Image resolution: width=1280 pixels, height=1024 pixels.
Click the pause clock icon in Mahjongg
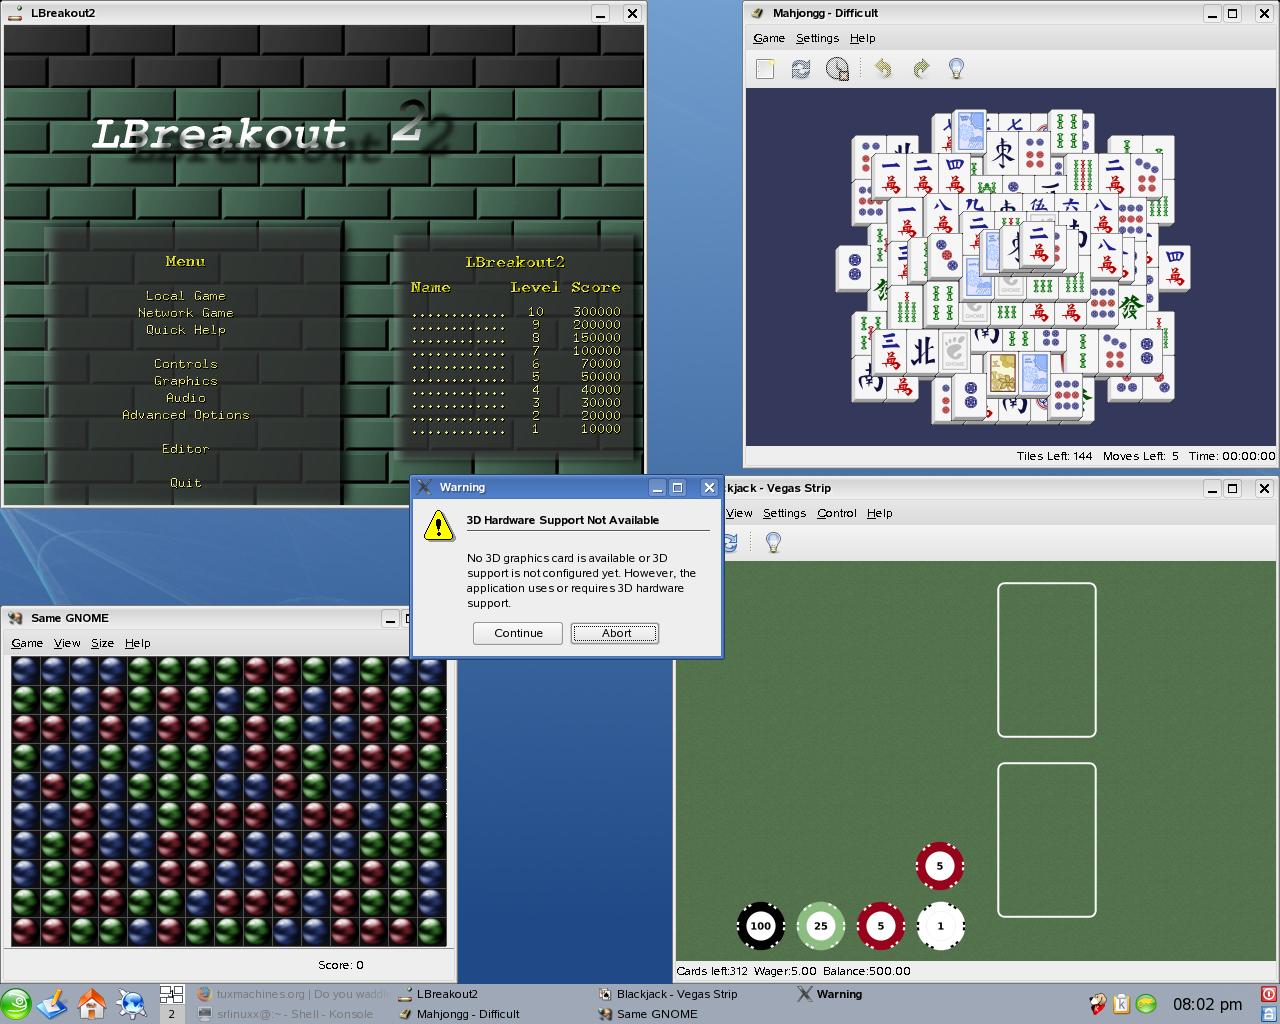pyautogui.click(x=837, y=68)
